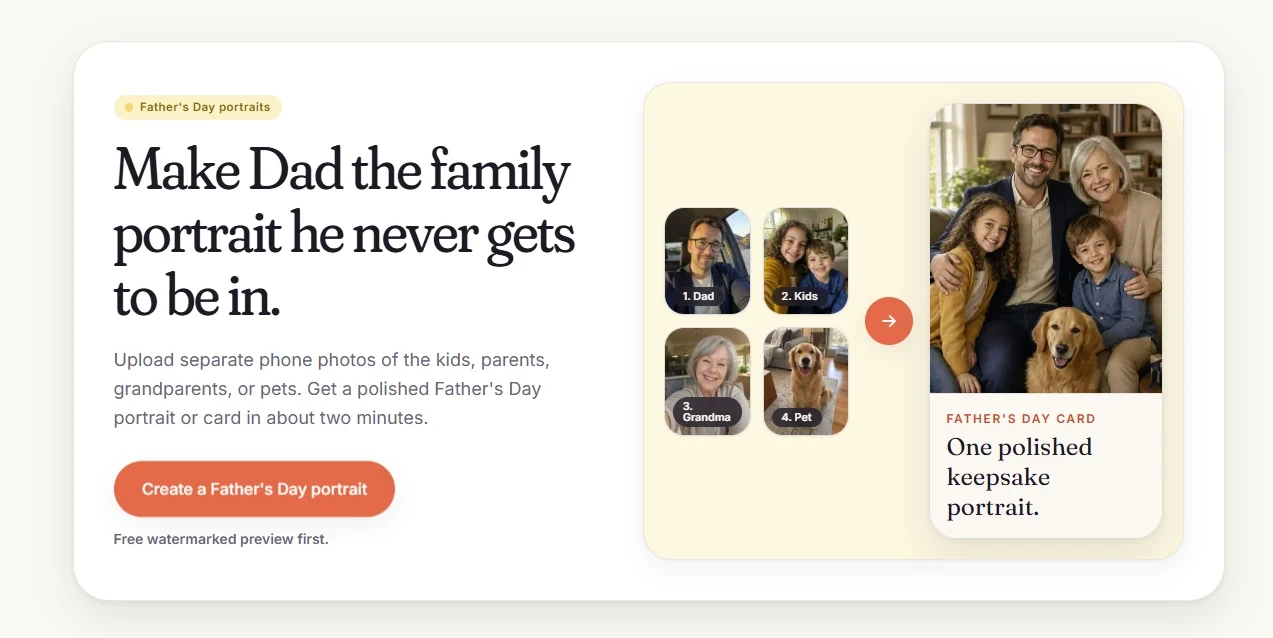Open the finished family portrait image
The image size is (1273, 638).
1046,248
